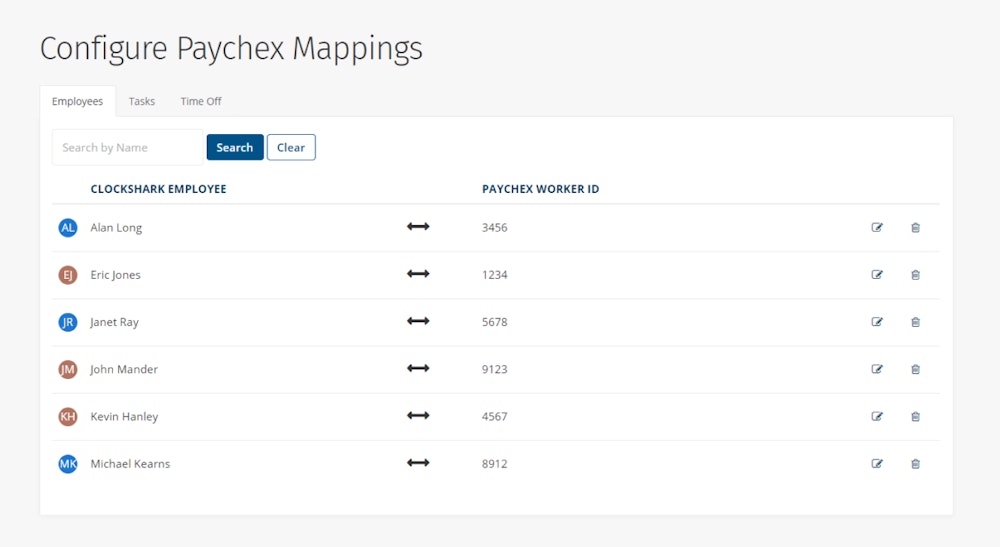The height and width of the screenshot is (547, 1000).
Task: Open the Time Off tab
Action: point(201,101)
